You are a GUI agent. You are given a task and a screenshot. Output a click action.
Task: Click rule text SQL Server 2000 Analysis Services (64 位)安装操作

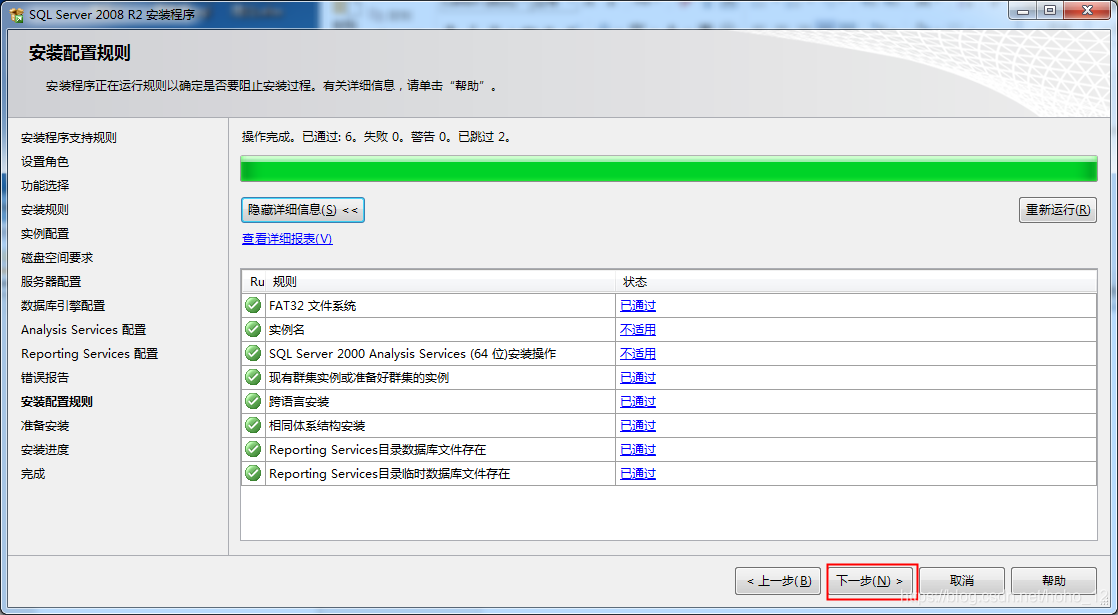pyautogui.click(x=412, y=353)
